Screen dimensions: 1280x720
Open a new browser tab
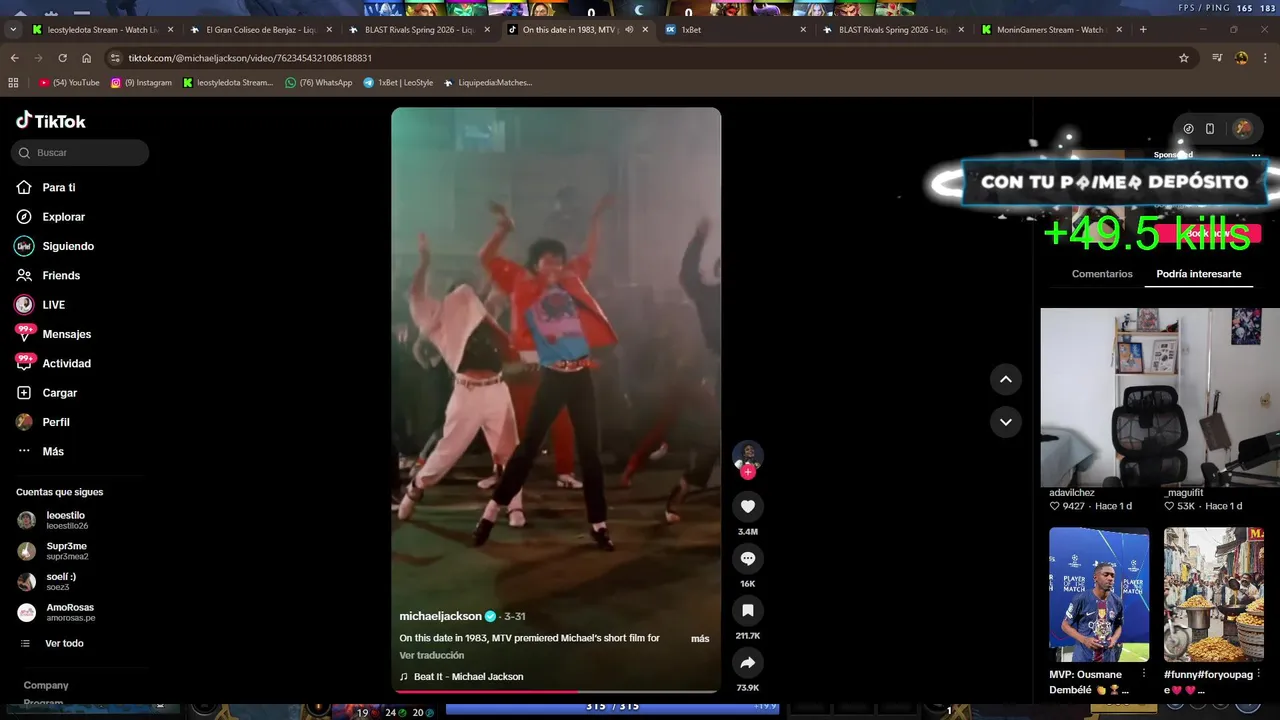tap(1143, 30)
